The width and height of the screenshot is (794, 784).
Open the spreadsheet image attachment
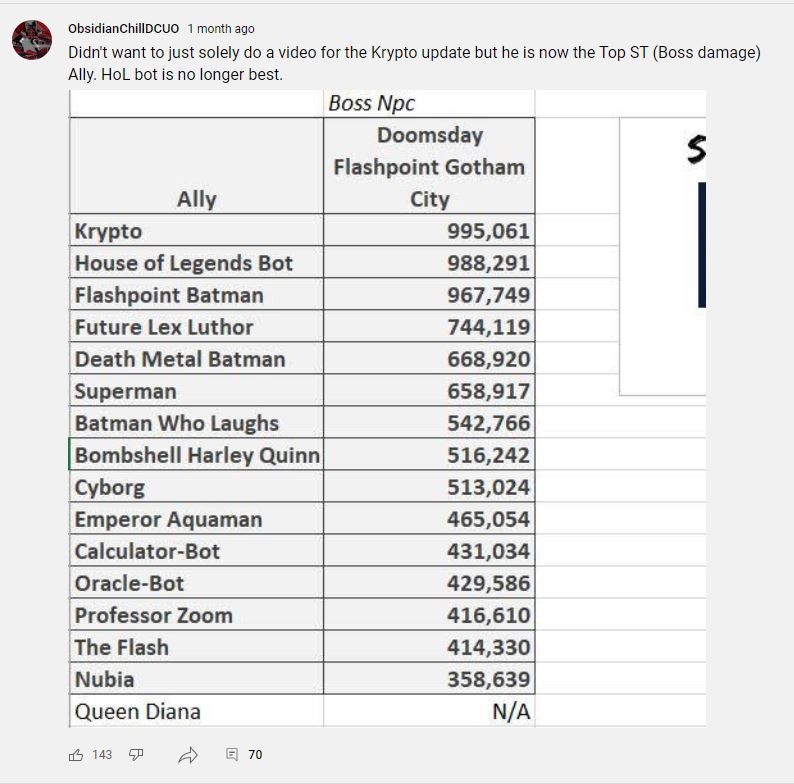pos(387,409)
